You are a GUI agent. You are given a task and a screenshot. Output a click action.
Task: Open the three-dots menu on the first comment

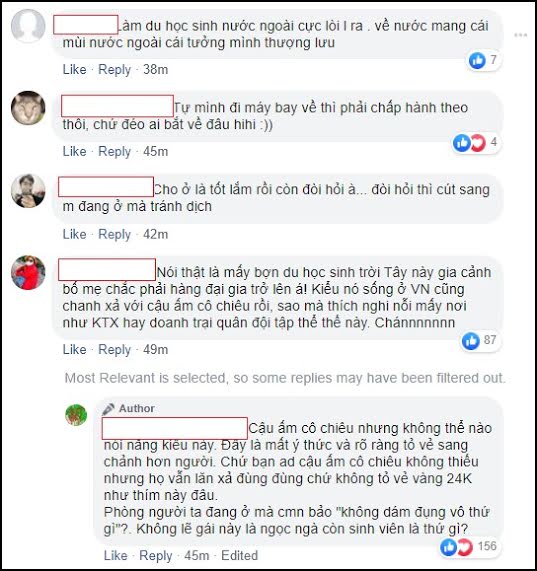(x=520, y=35)
